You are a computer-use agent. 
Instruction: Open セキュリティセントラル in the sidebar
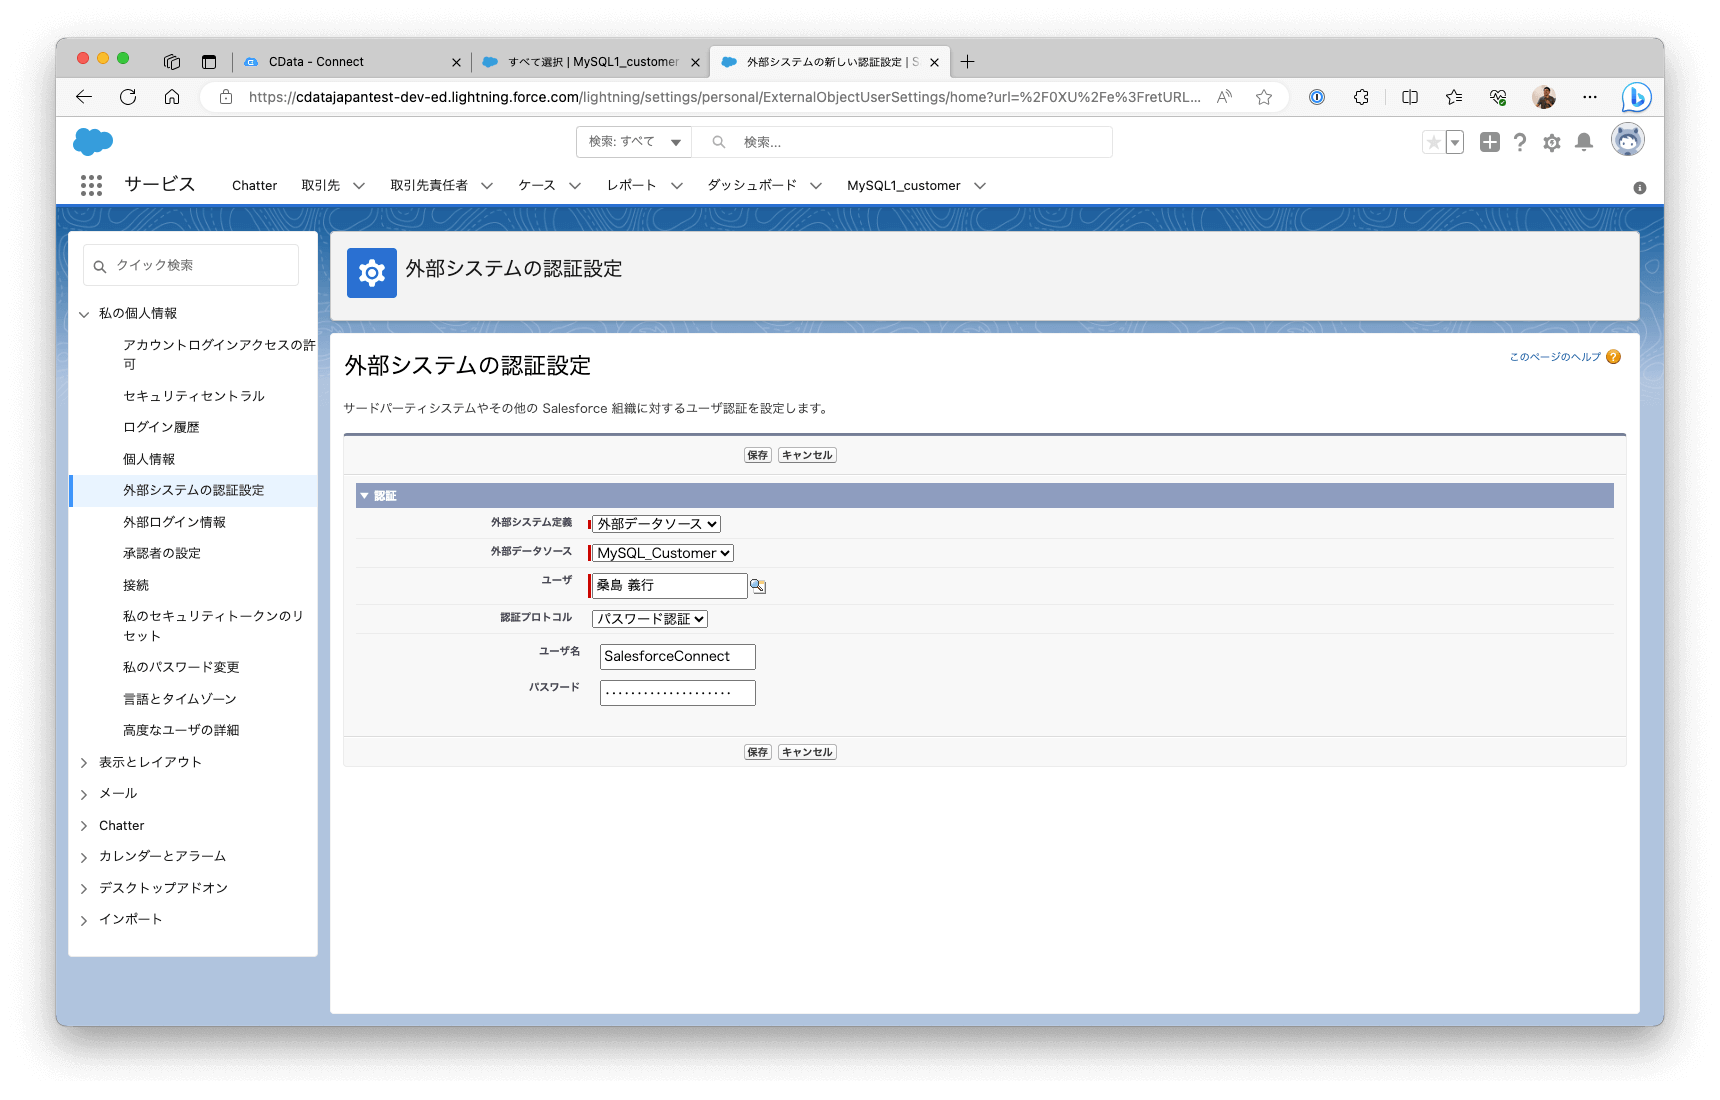pyautogui.click(x=194, y=396)
